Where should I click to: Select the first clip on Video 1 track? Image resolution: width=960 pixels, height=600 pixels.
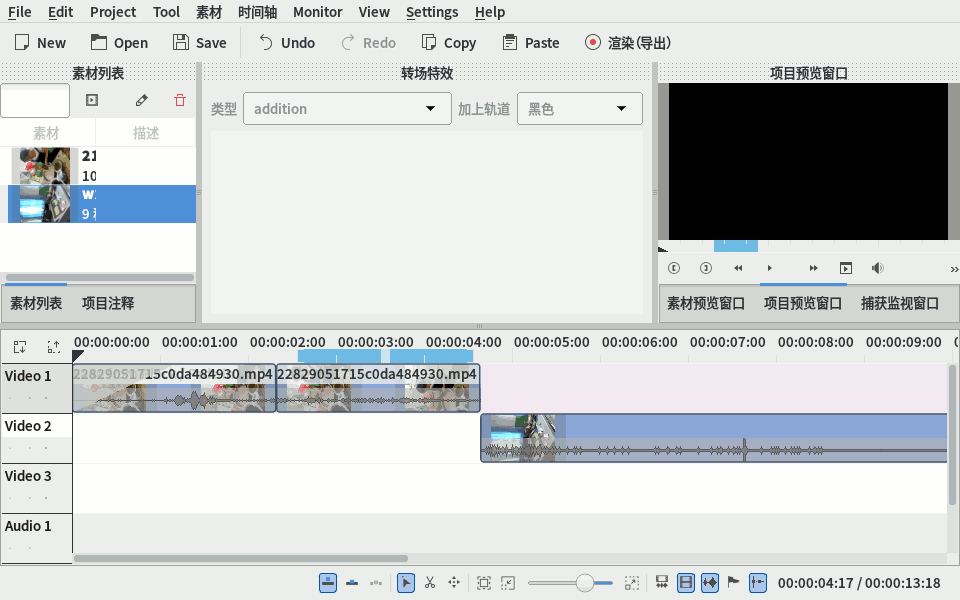(x=174, y=388)
